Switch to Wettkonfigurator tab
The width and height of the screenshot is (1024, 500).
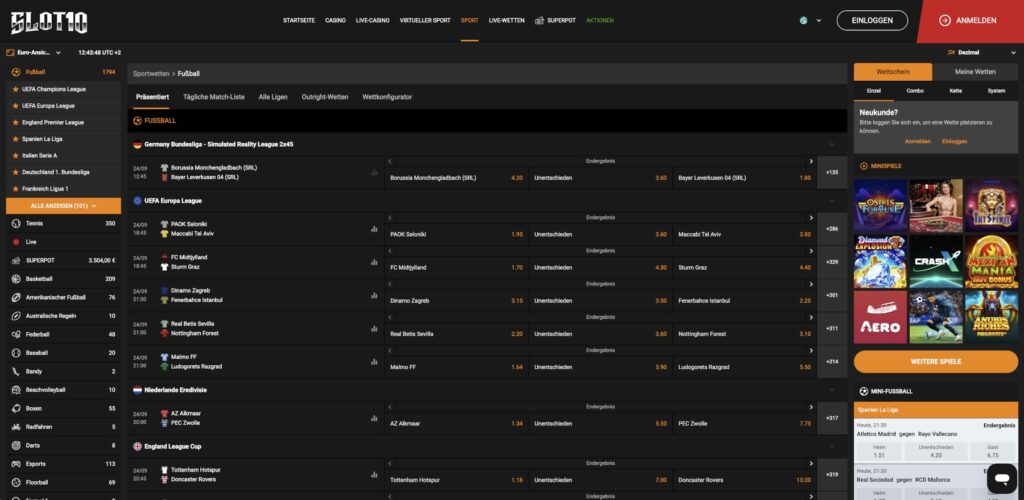tap(387, 97)
